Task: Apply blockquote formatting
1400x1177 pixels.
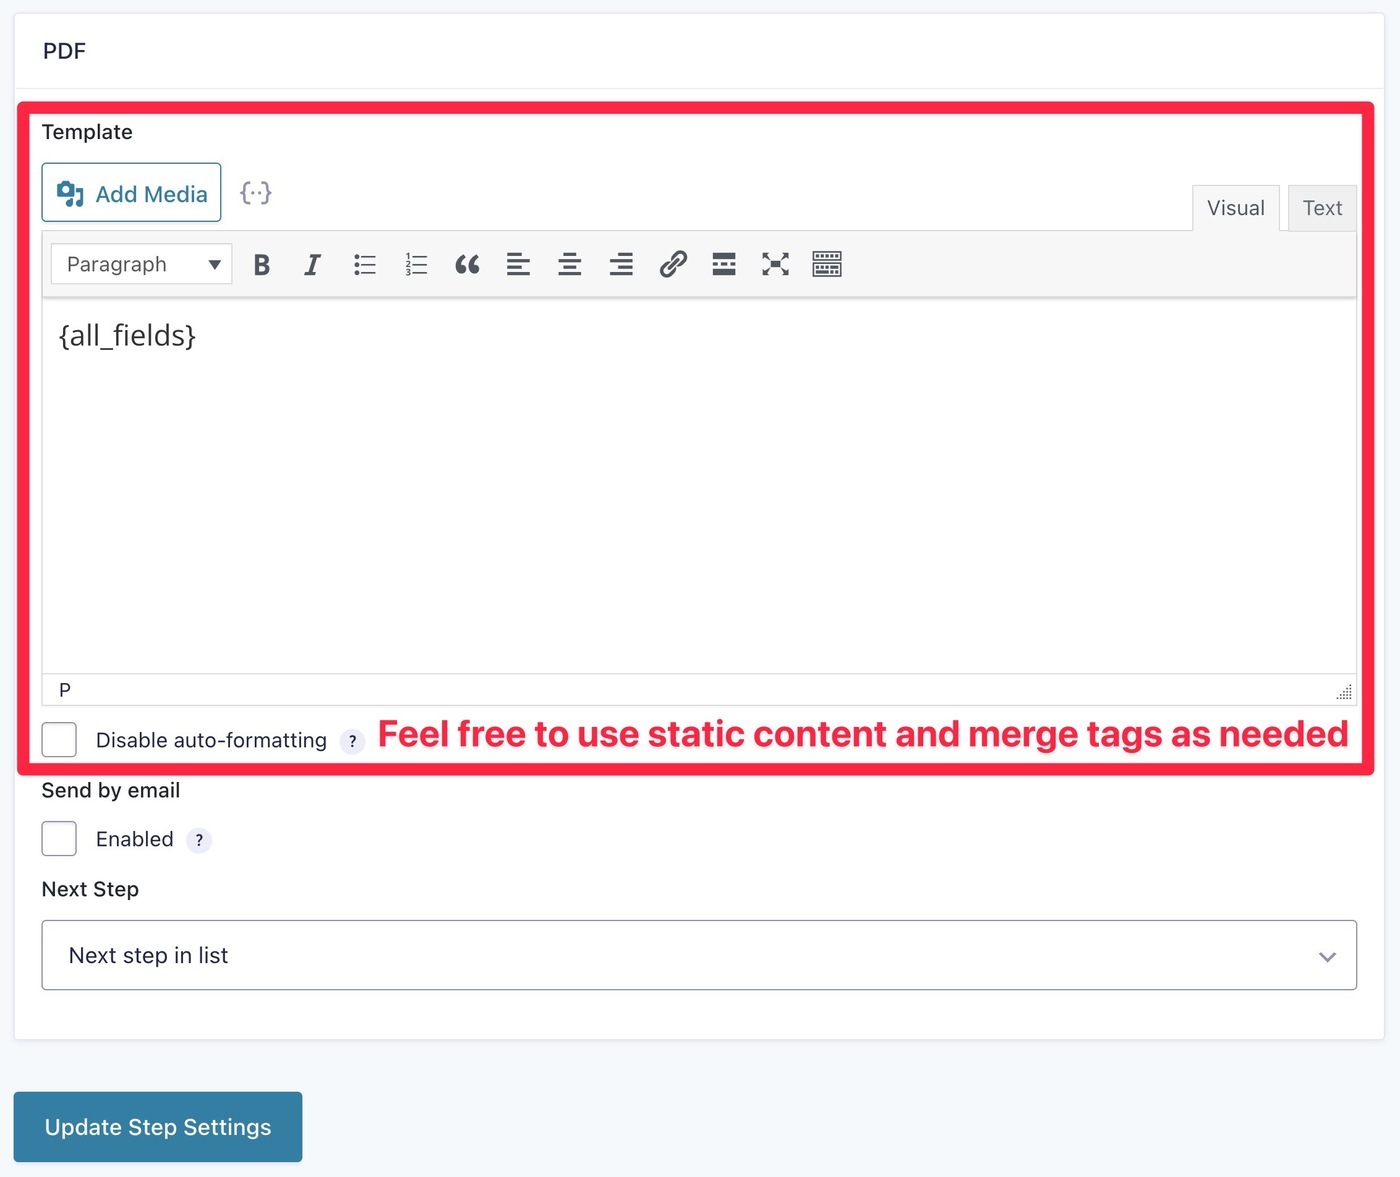Action: click(467, 264)
